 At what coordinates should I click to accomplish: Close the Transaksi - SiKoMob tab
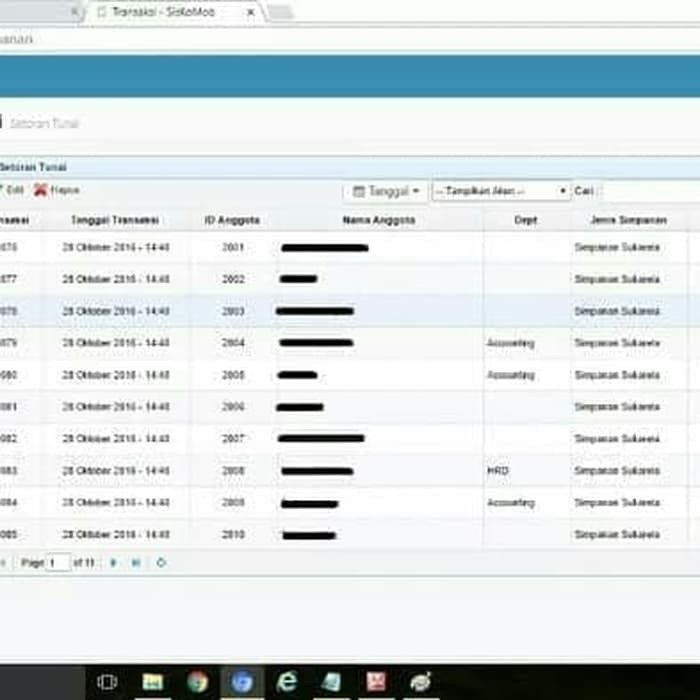251,12
